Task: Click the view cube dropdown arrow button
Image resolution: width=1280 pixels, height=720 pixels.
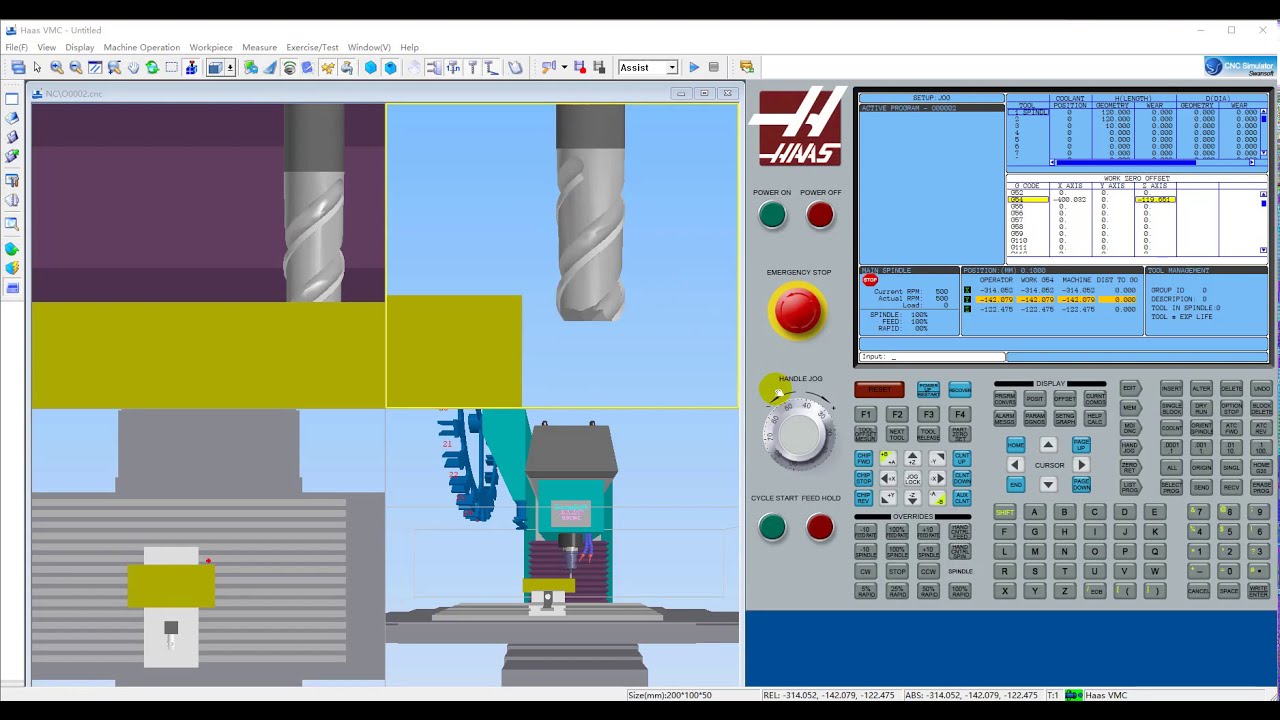Action: tap(230, 68)
